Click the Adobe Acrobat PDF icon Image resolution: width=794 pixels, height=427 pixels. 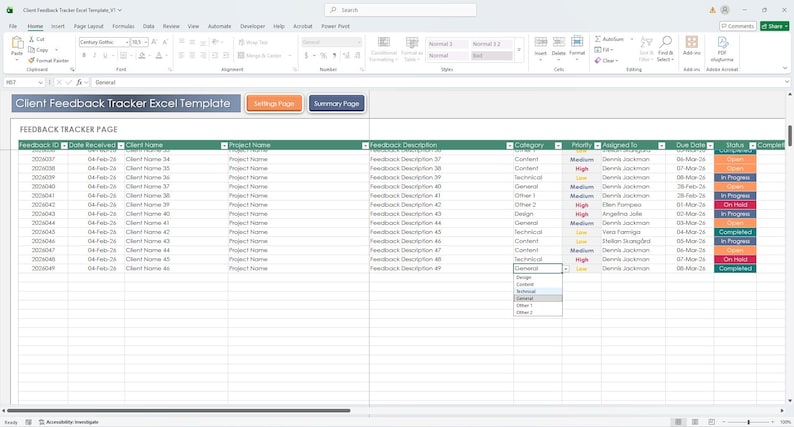[x=723, y=42]
